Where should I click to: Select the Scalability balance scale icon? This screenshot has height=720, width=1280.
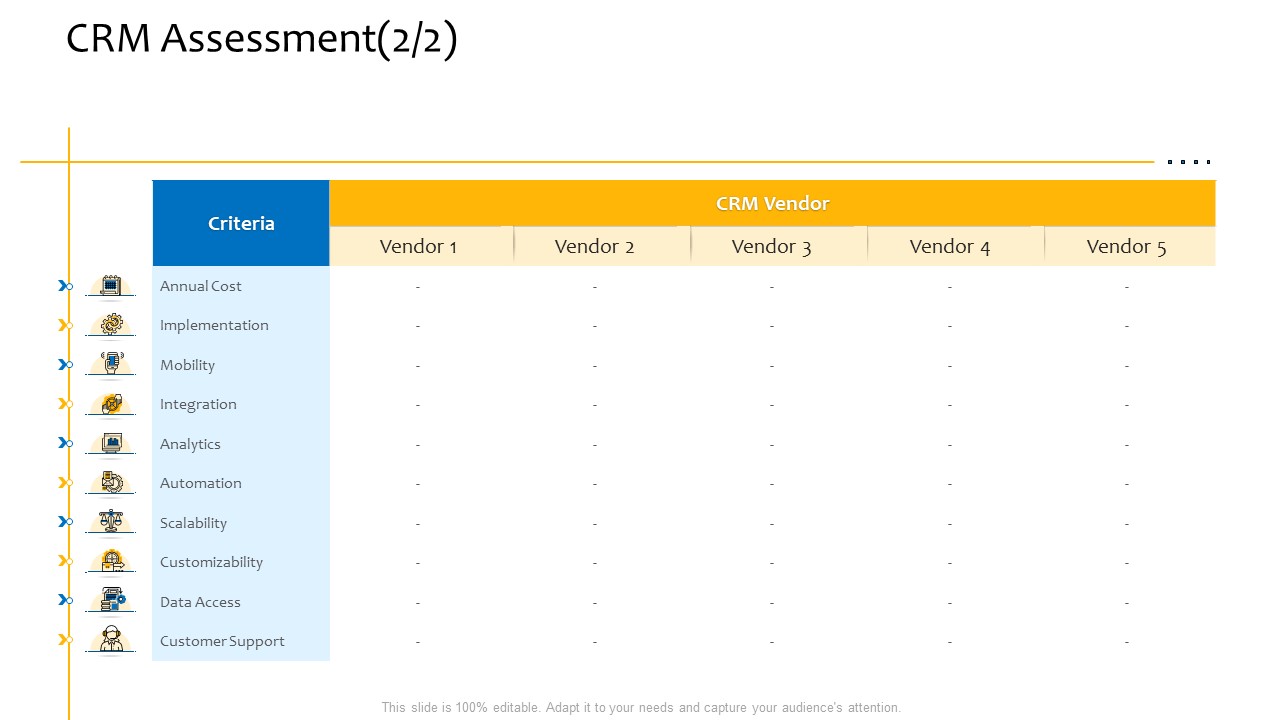[x=111, y=522]
